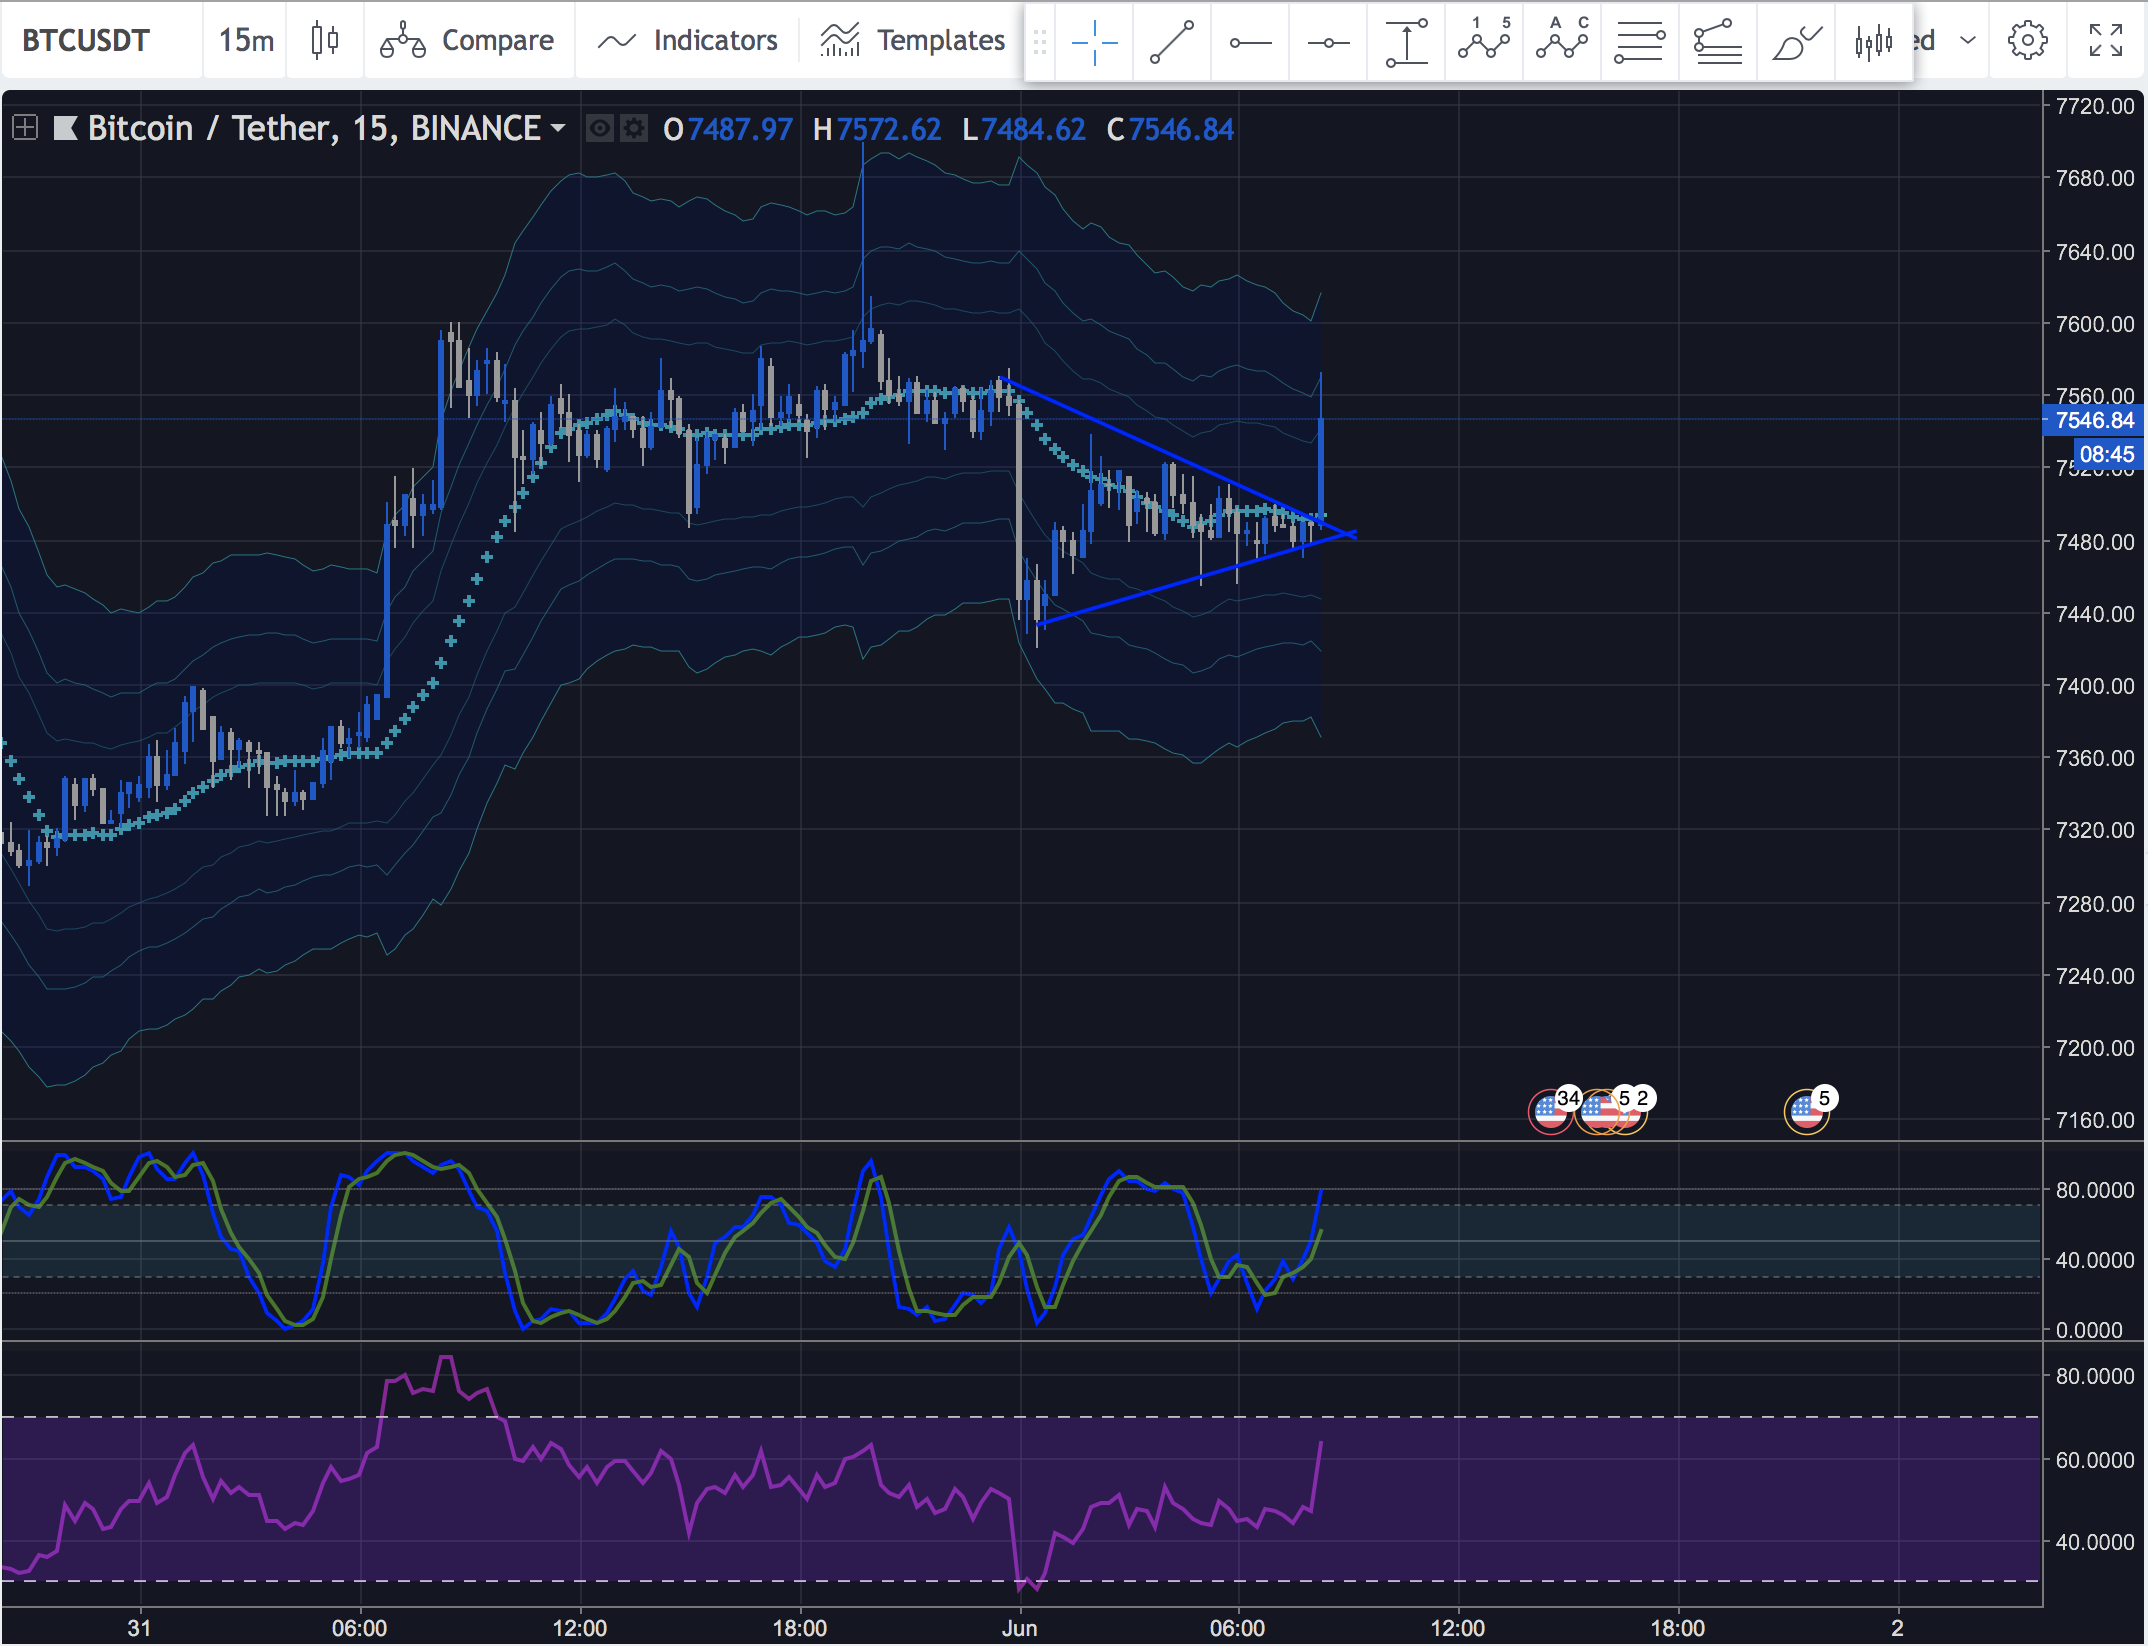Click the Compare button
Viewport: 2148px width, 1646px height.
coord(468,40)
